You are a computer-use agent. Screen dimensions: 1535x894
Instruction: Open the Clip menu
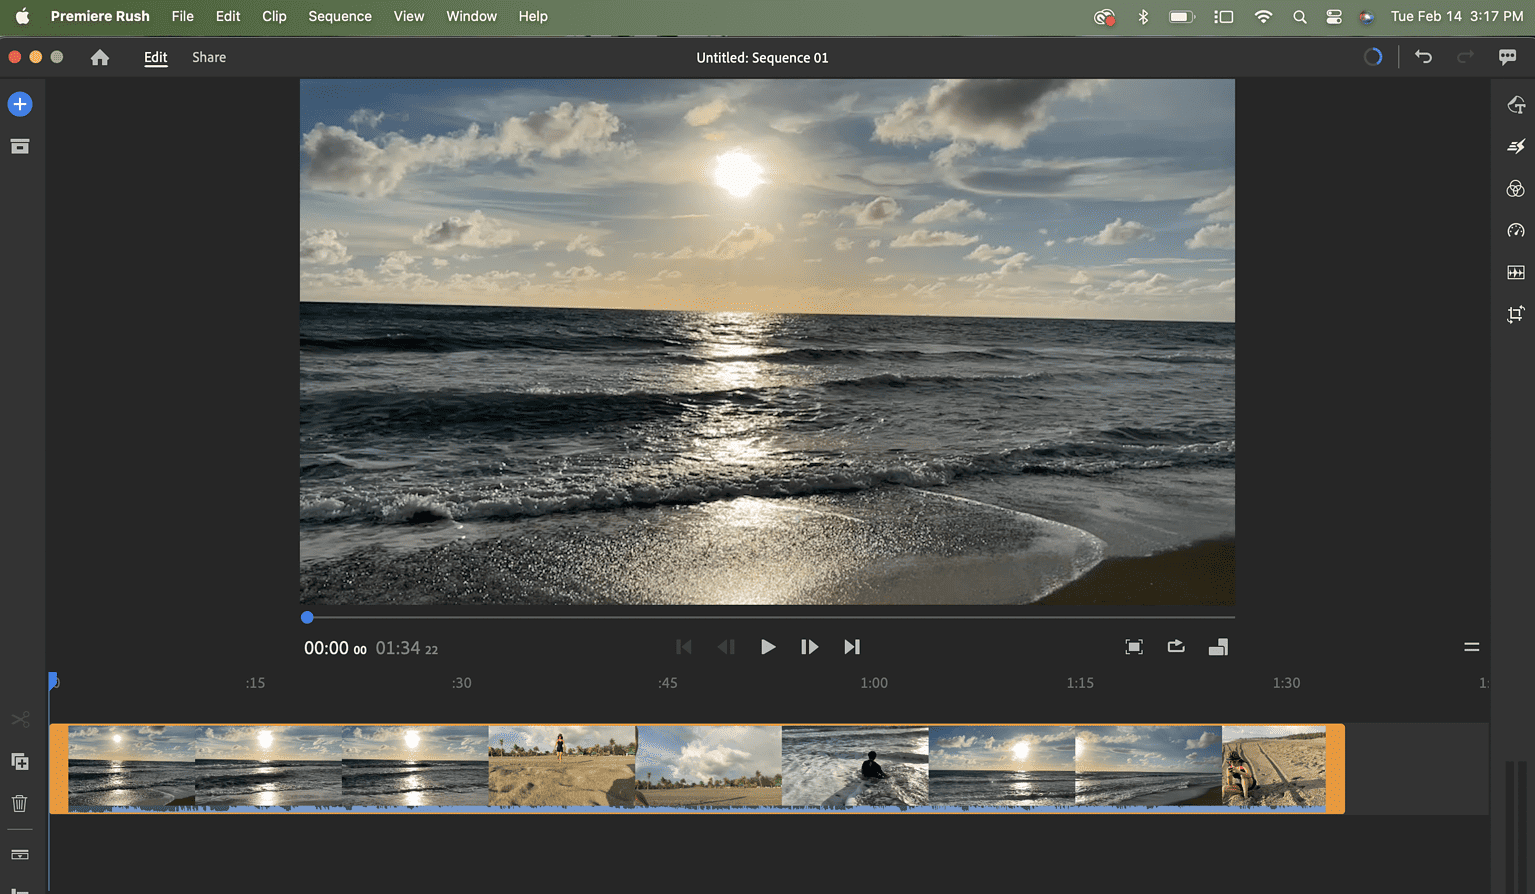tap(273, 16)
